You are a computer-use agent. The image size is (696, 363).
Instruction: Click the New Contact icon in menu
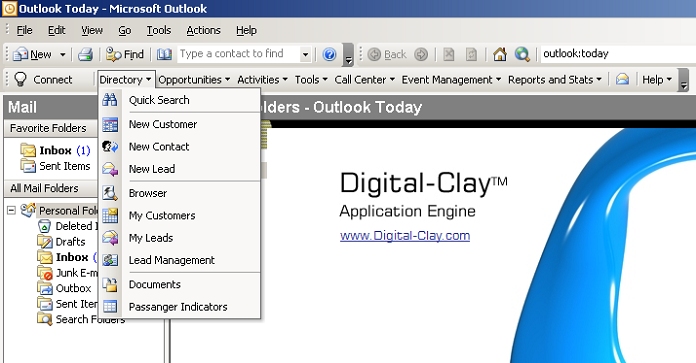point(110,147)
